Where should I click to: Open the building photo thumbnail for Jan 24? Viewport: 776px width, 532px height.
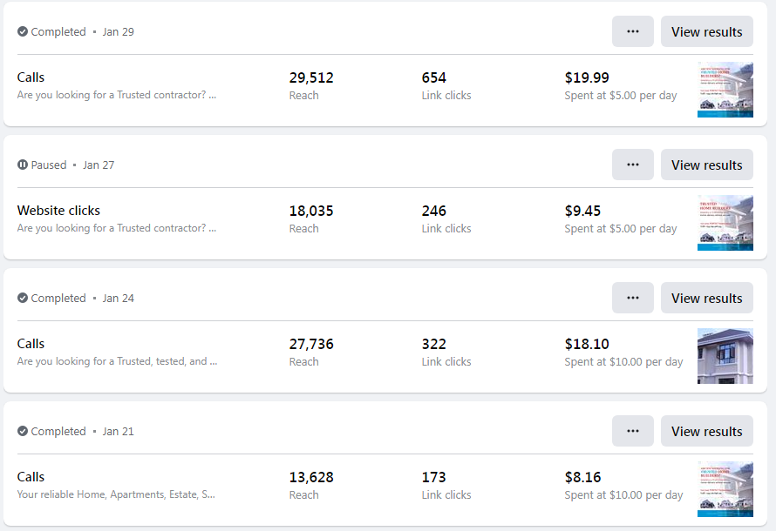[725, 356]
